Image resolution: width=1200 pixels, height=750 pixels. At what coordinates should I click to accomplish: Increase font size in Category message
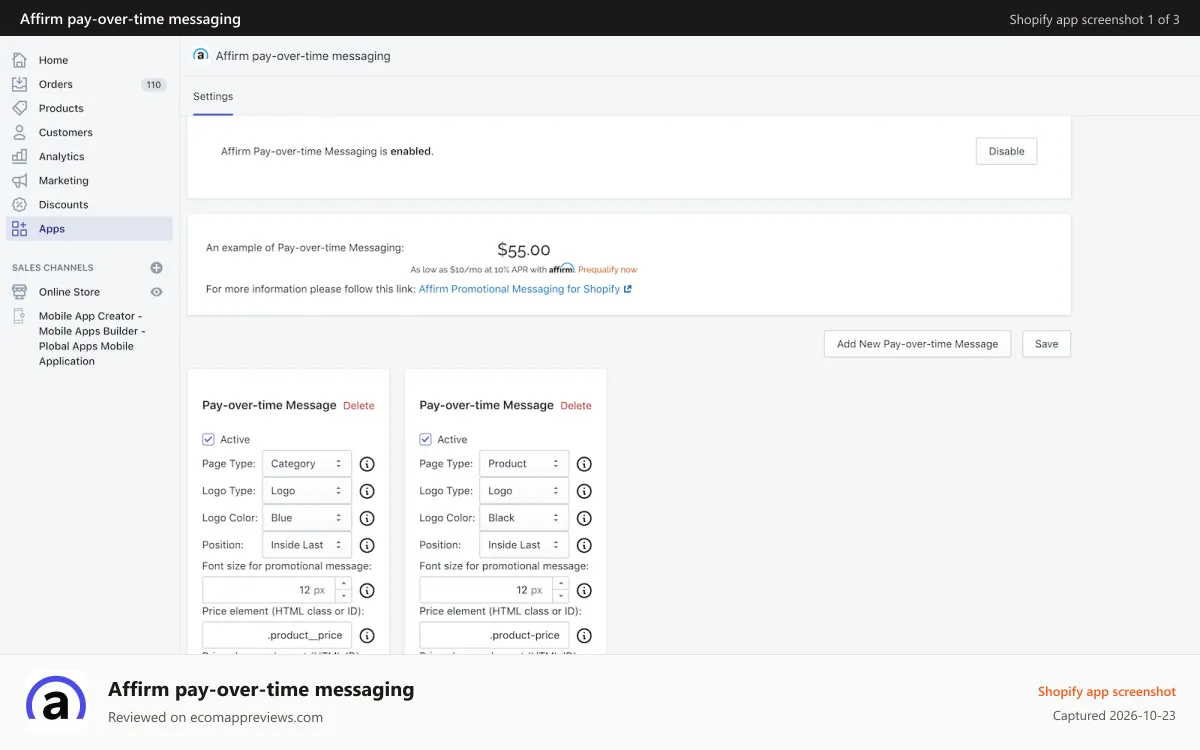tap(343, 583)
